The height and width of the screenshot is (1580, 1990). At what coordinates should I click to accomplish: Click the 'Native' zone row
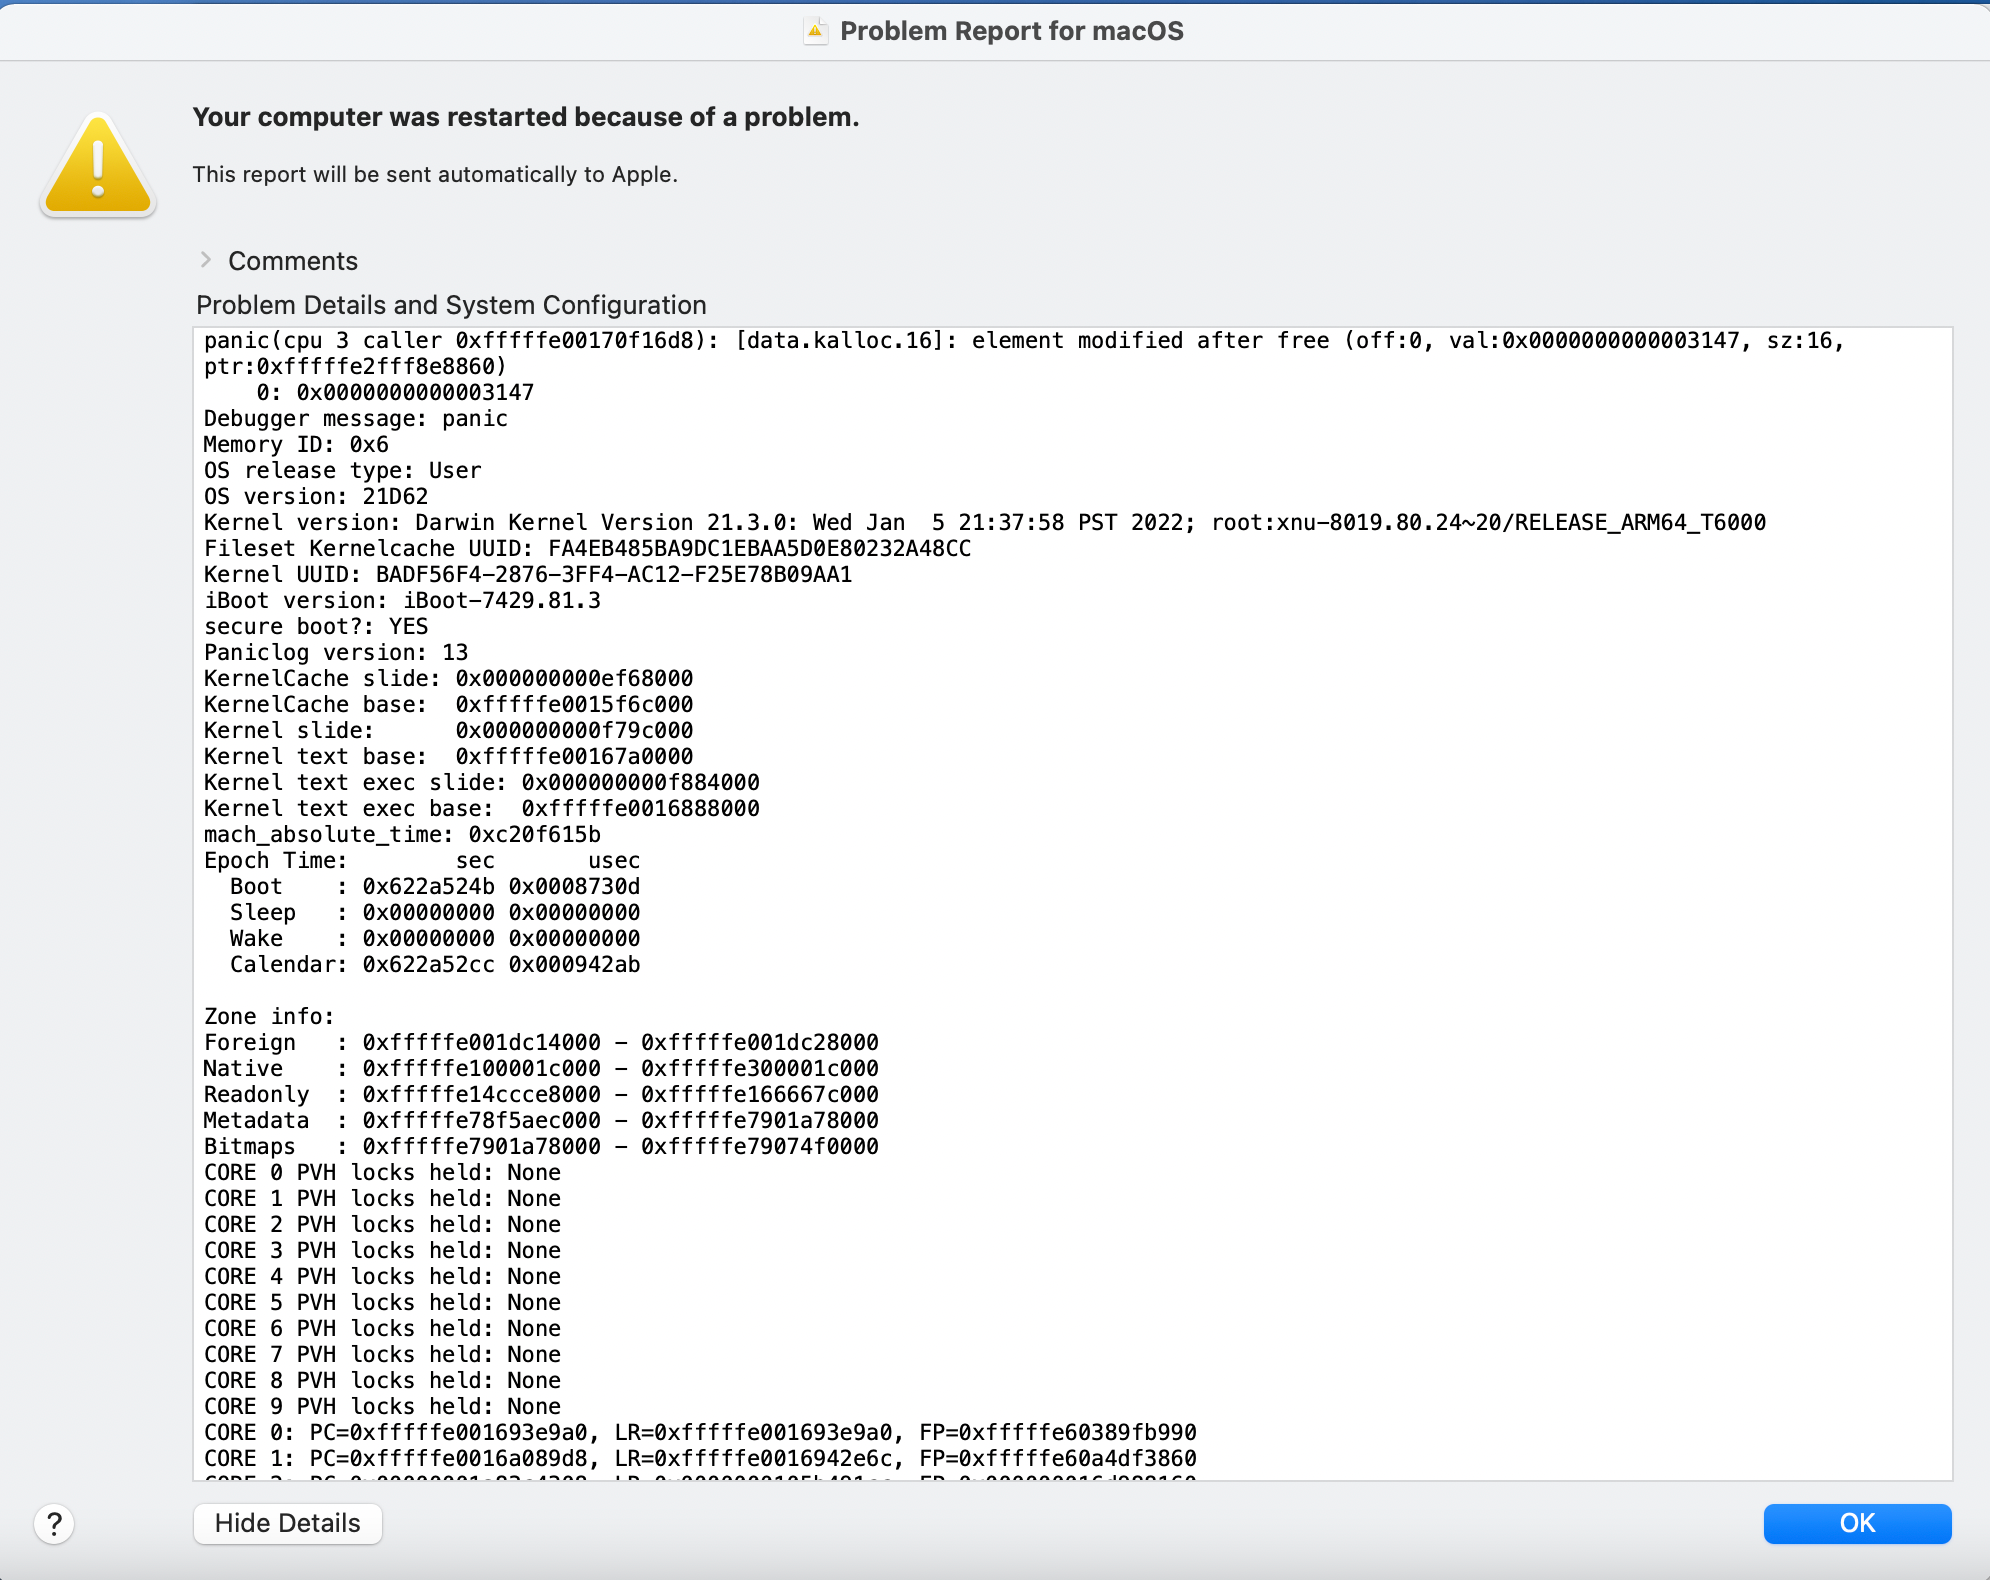tap(541, 1069)
